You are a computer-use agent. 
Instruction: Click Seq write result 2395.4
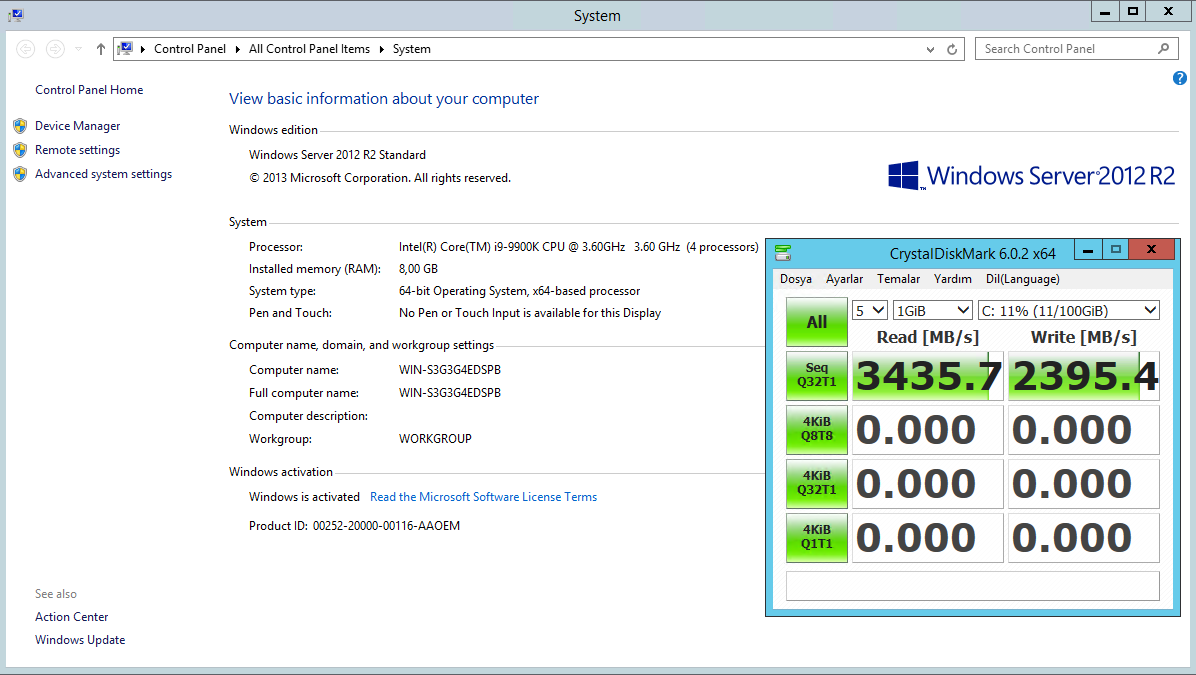coord(1084,376)
